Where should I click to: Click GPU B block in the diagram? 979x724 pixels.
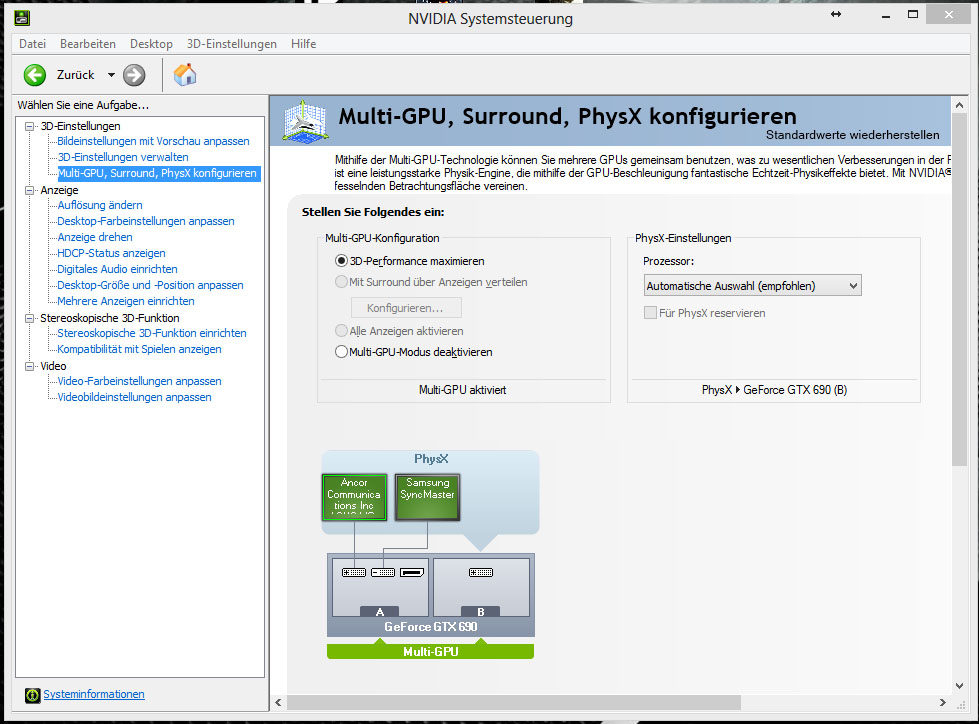[481, 587]
